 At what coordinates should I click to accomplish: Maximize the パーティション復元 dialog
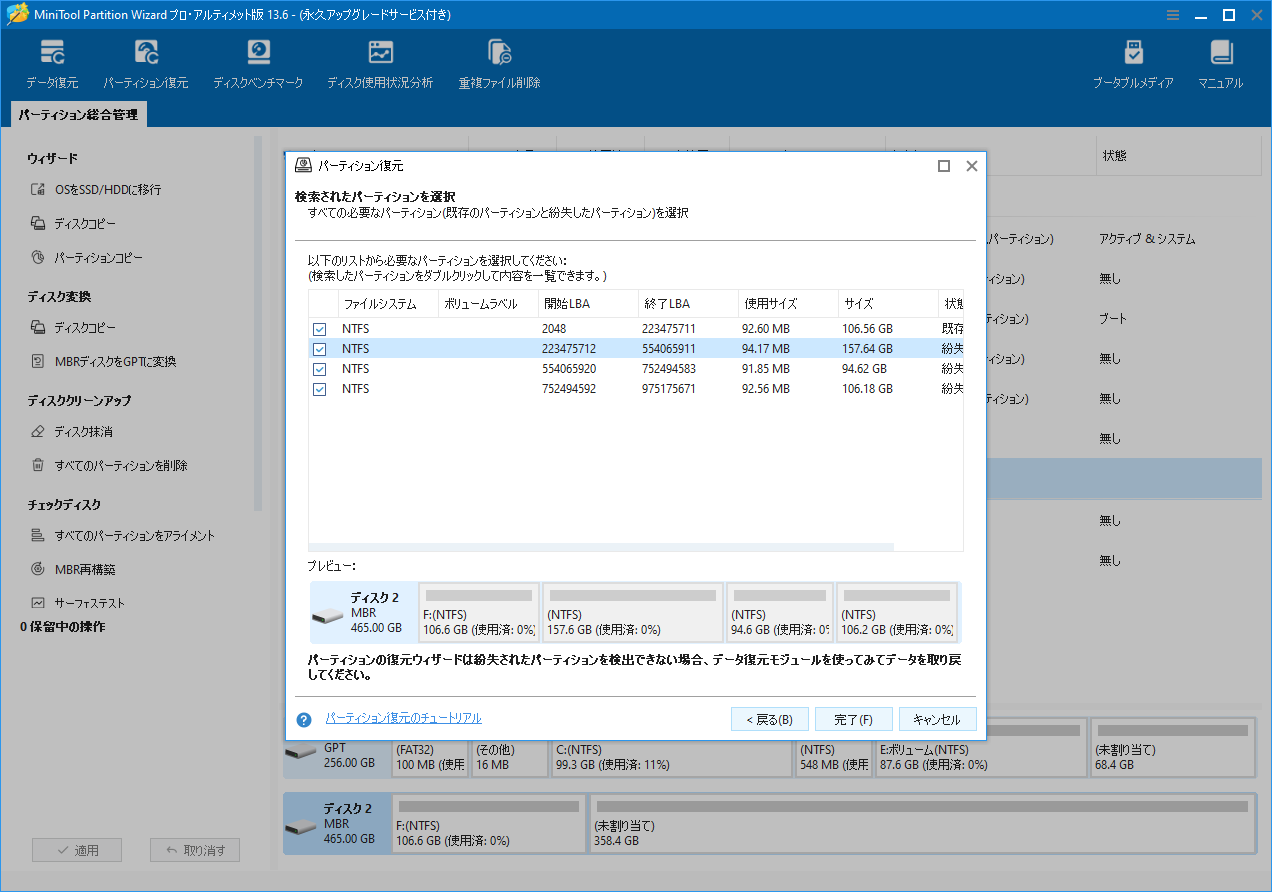coord(943,166)
